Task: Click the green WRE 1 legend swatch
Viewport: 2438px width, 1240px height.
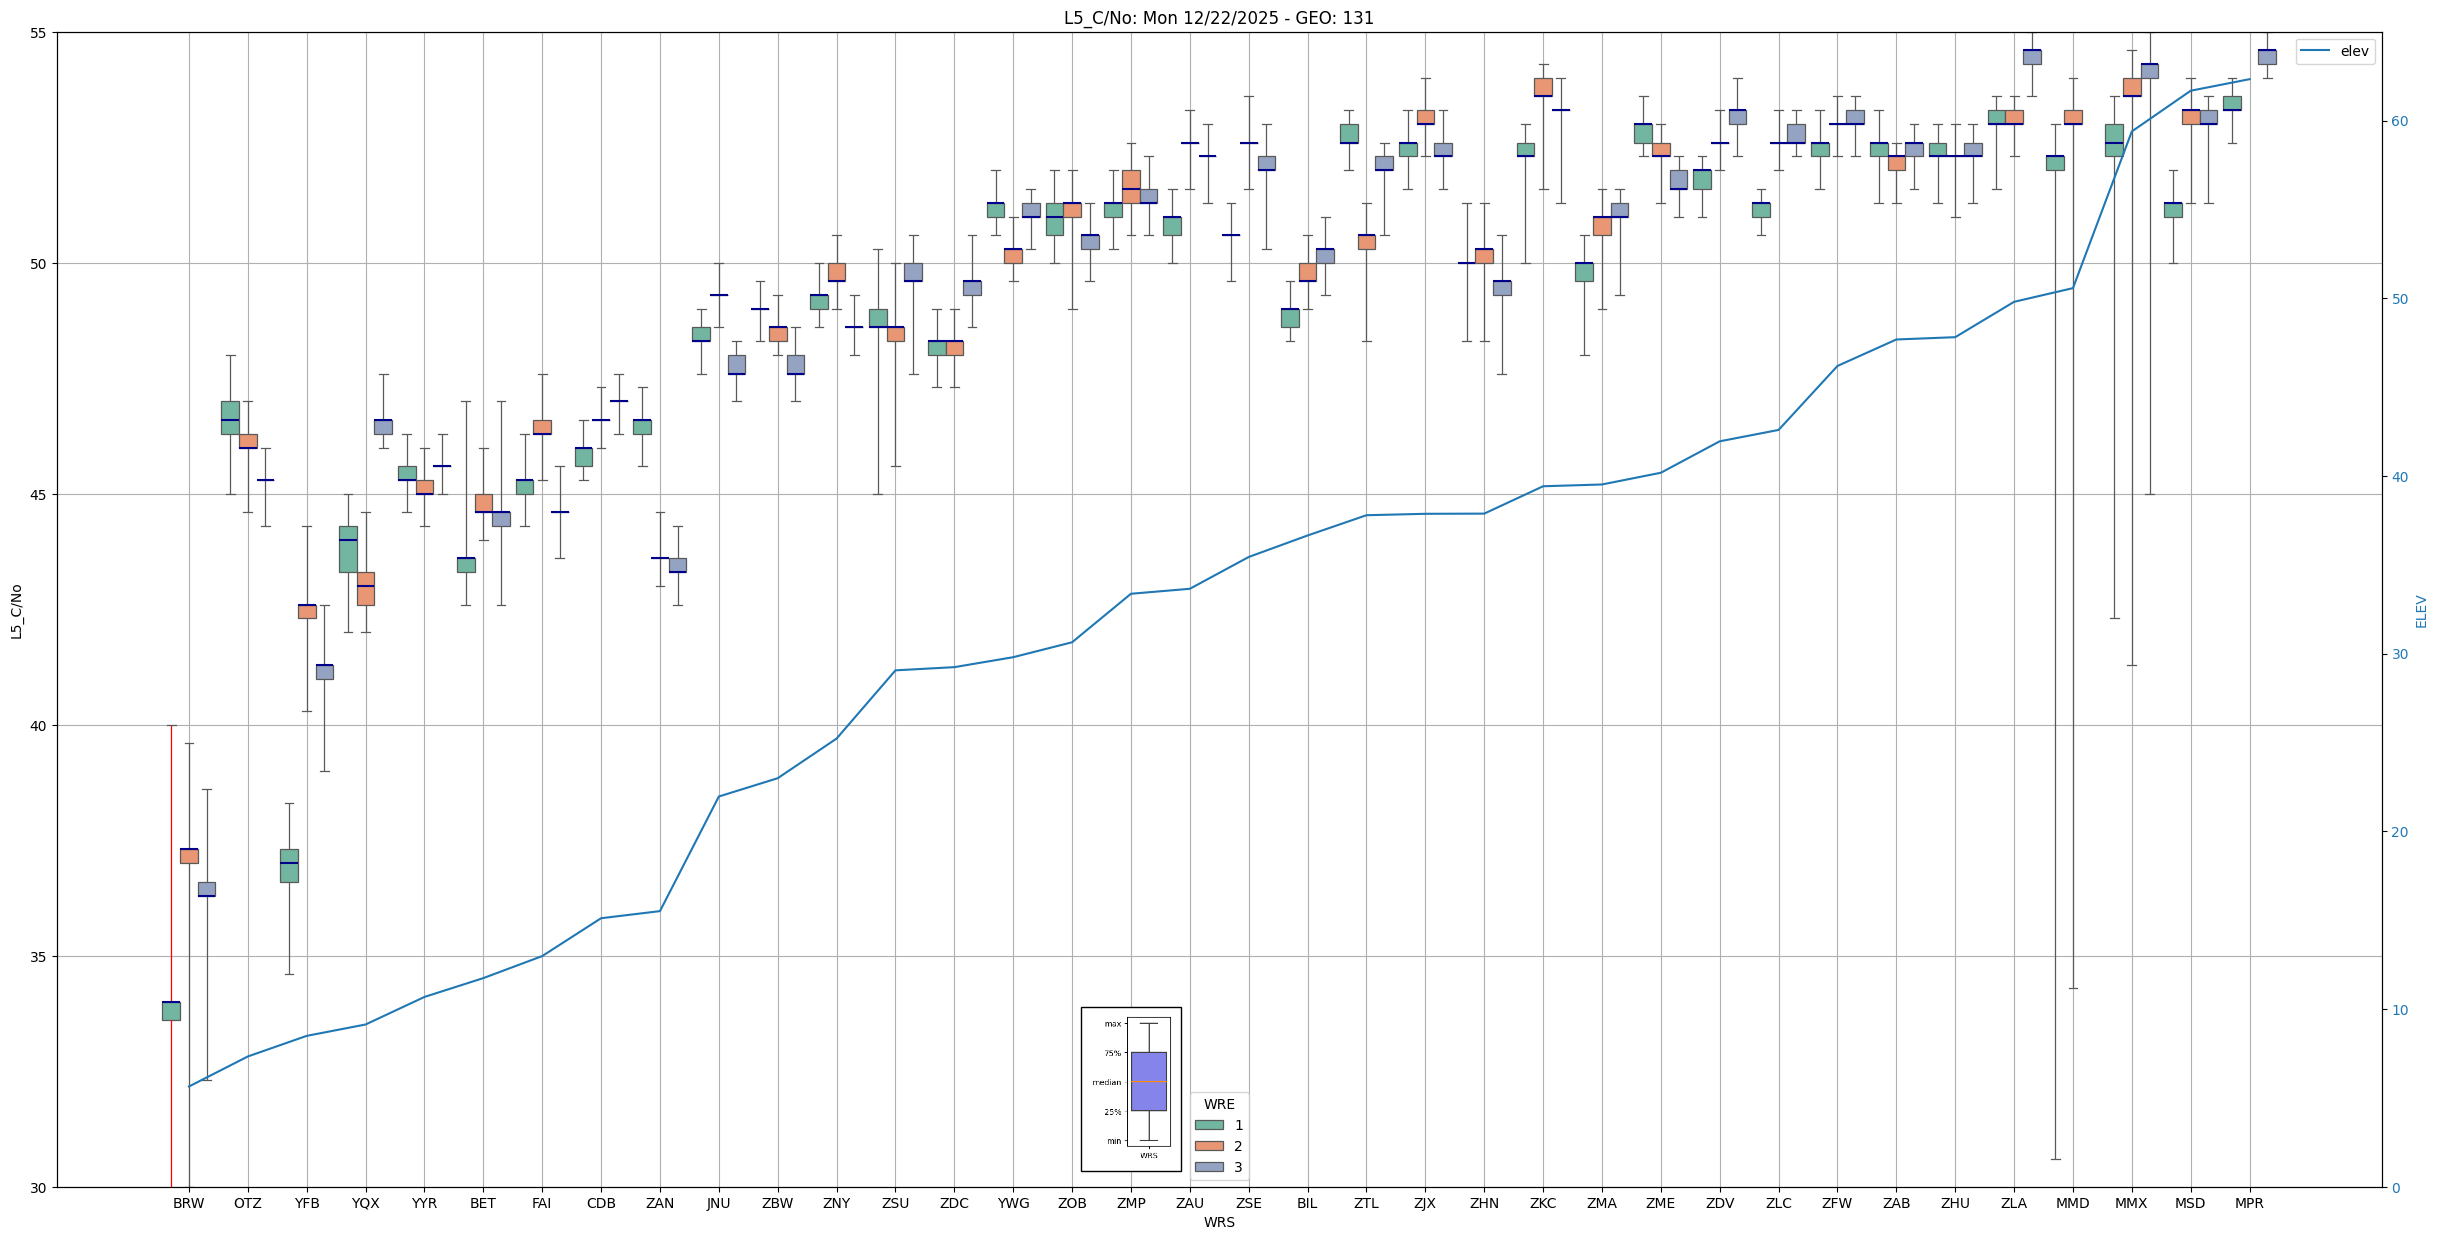Action: point(1209,1125)
